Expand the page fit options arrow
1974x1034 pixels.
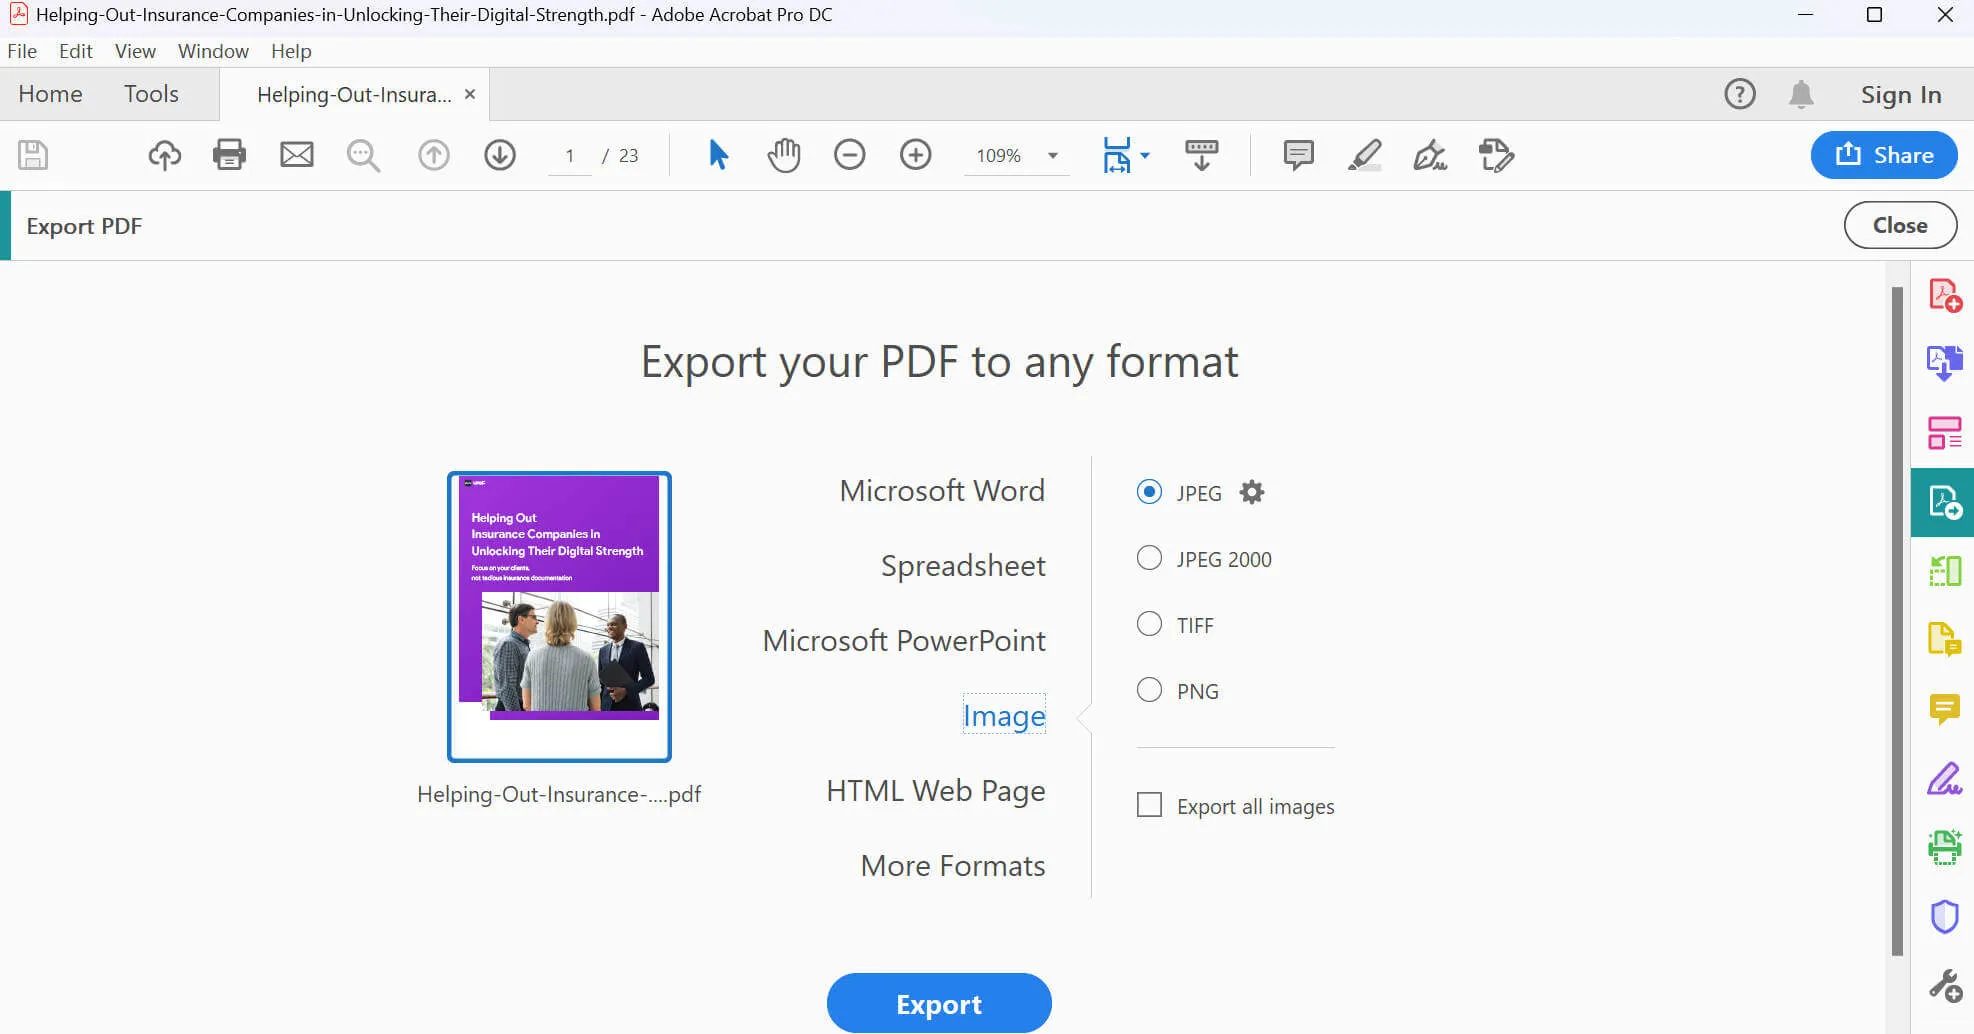coord(1145,155)
